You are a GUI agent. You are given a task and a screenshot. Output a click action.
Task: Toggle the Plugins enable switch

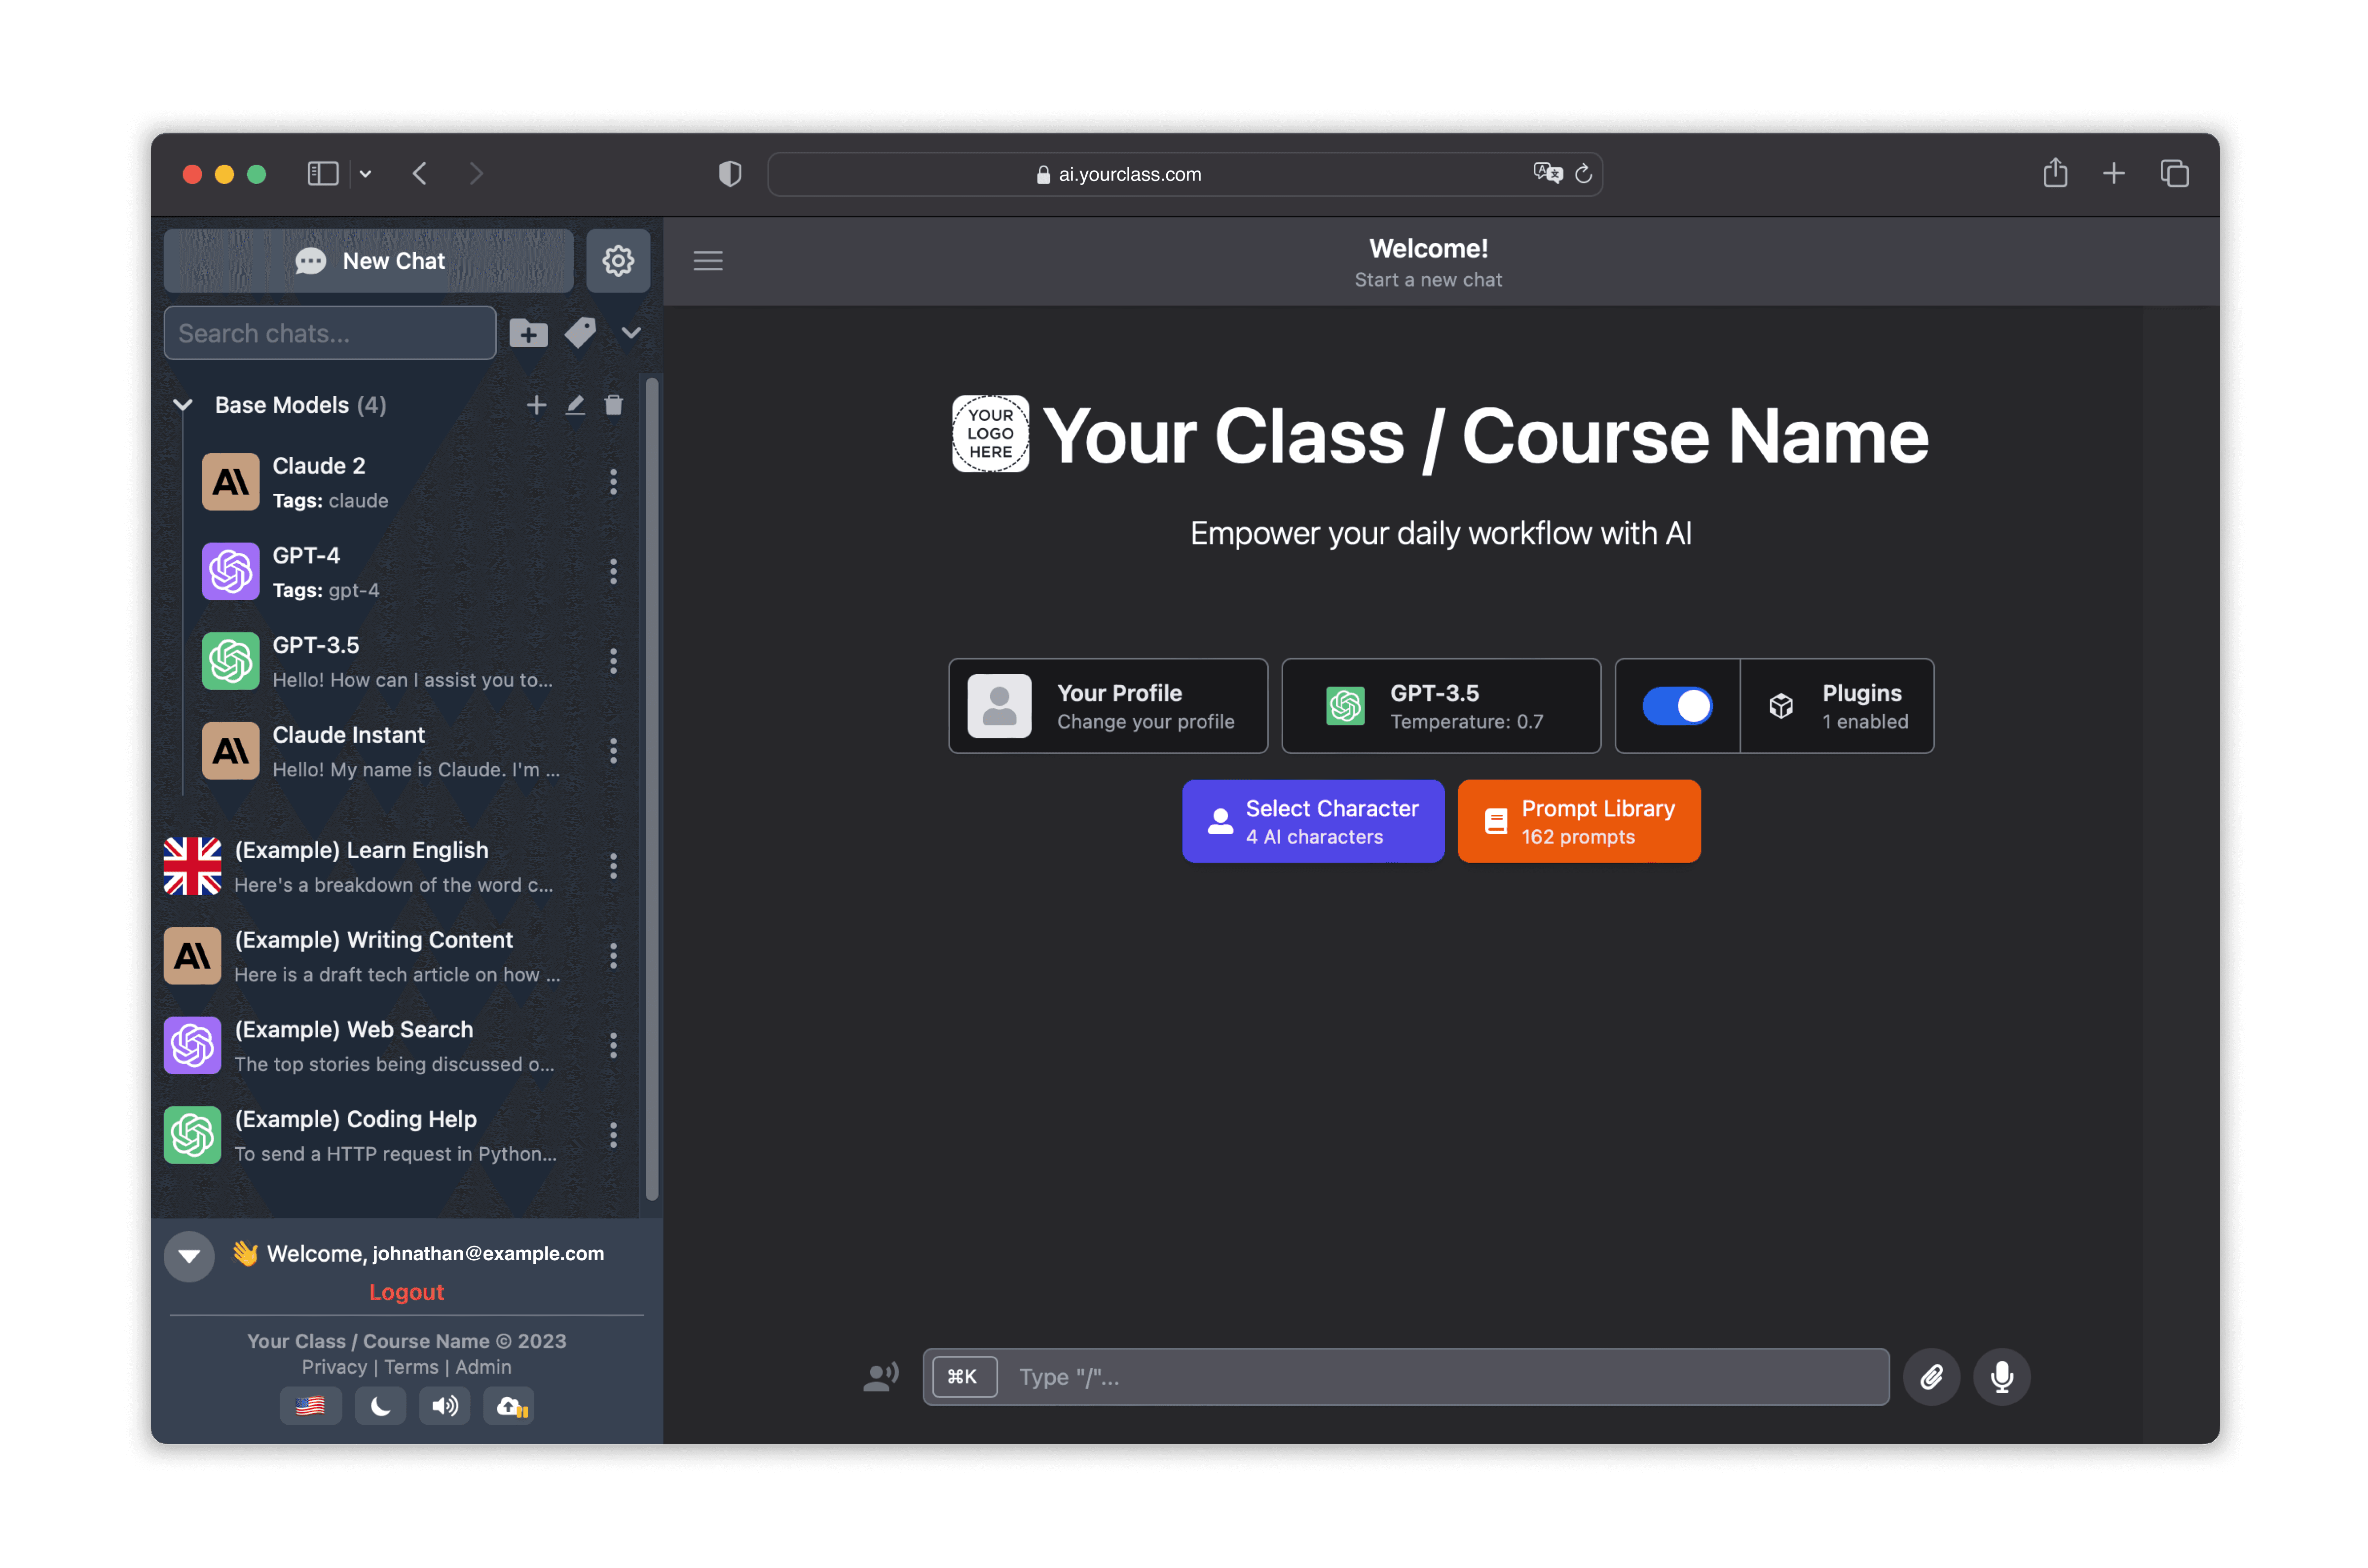[x=1677, y=706]
